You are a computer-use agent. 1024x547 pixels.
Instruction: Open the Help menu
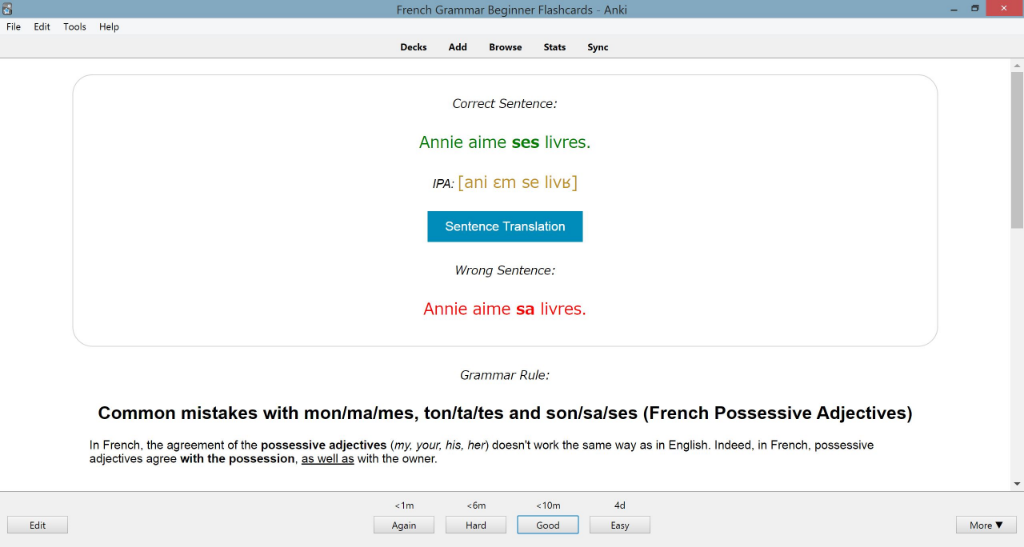point(109,27)
